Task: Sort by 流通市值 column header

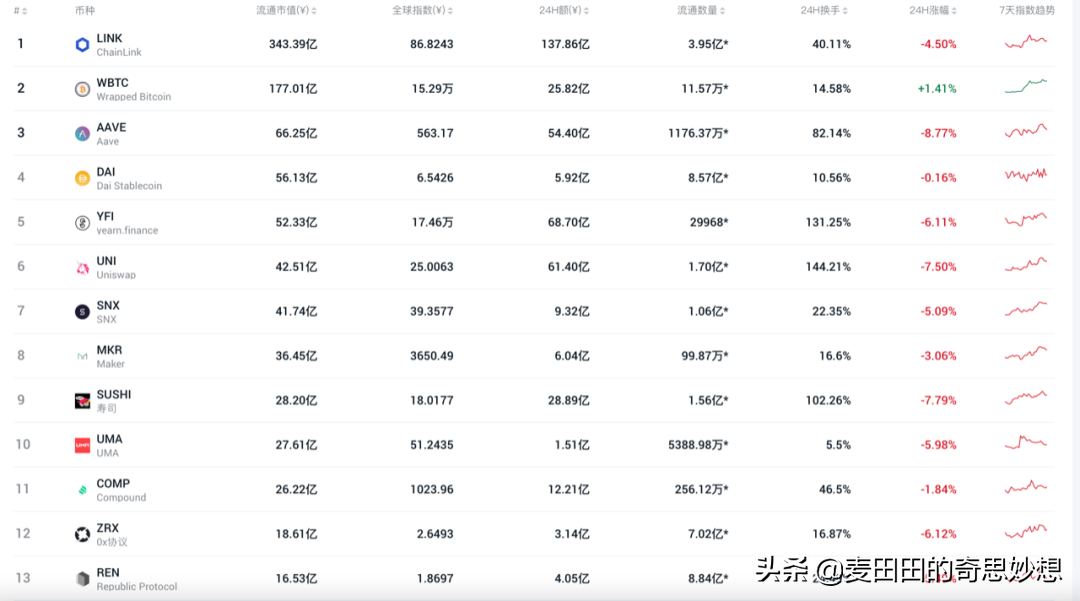Action: (287, 10)
